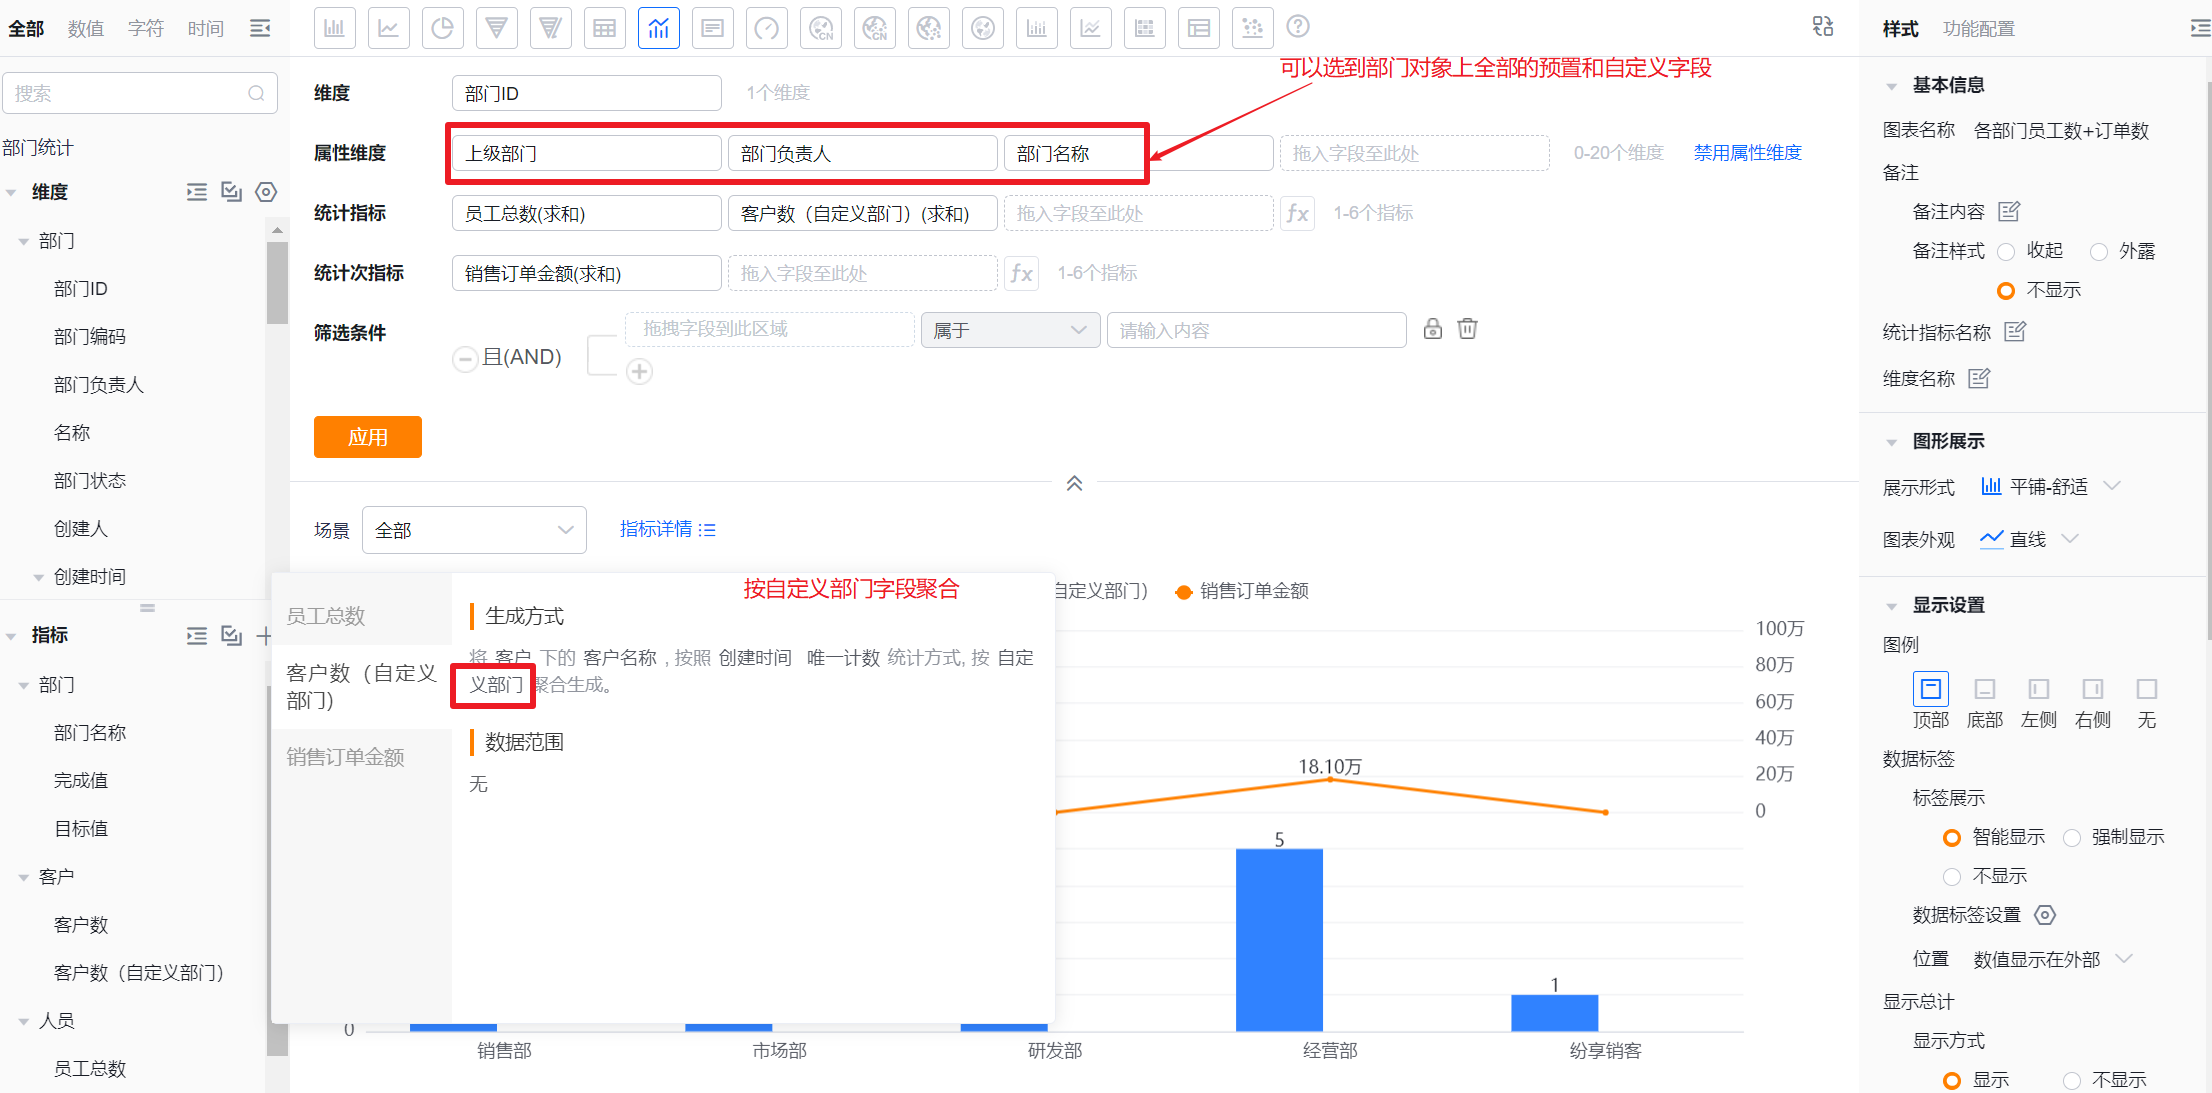Select 强制显示 label option
This screenshot has width=2212, height=1093.
click(x=2072, y=837)
